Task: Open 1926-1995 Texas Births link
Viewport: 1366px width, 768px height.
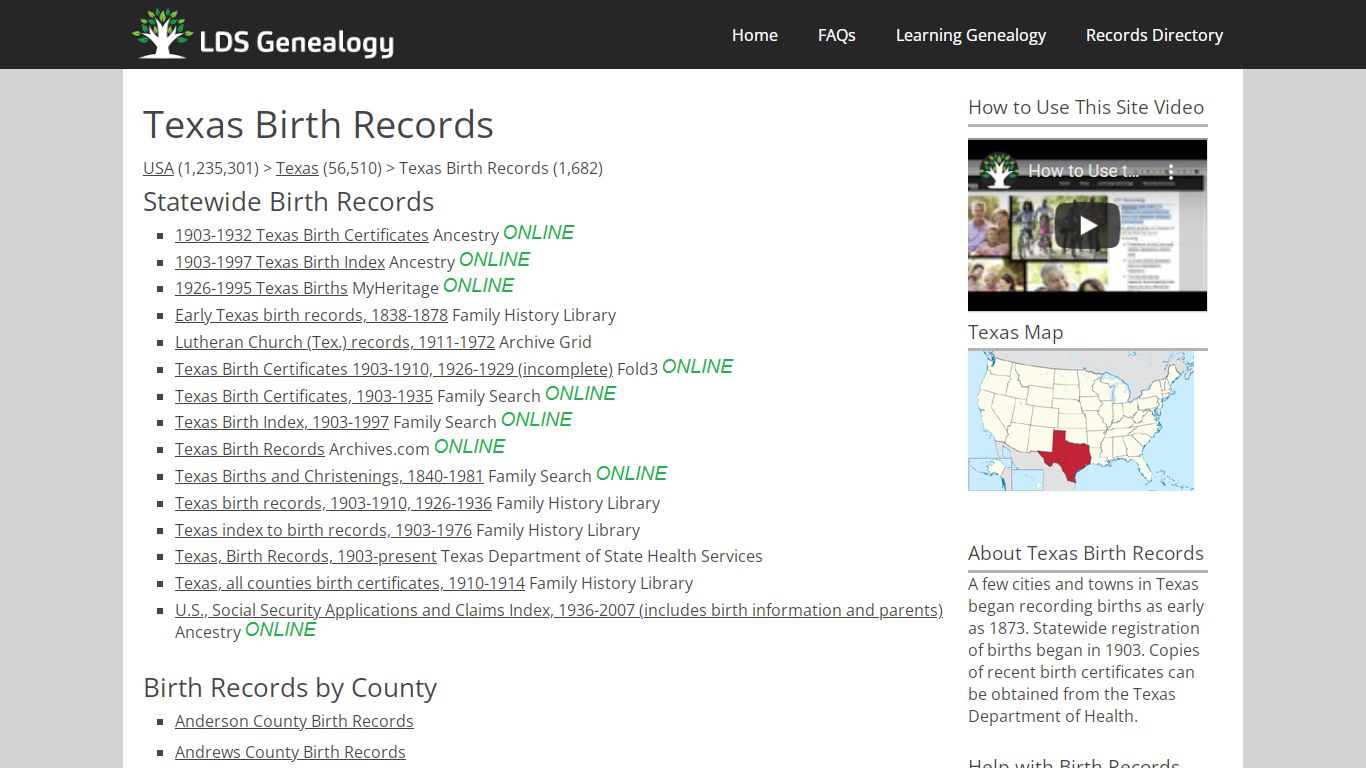Action: pos(261,288)
